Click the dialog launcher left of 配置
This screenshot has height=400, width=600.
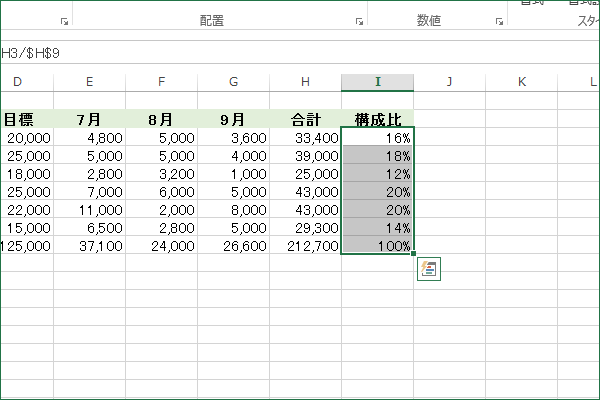[x=64, y=22]
